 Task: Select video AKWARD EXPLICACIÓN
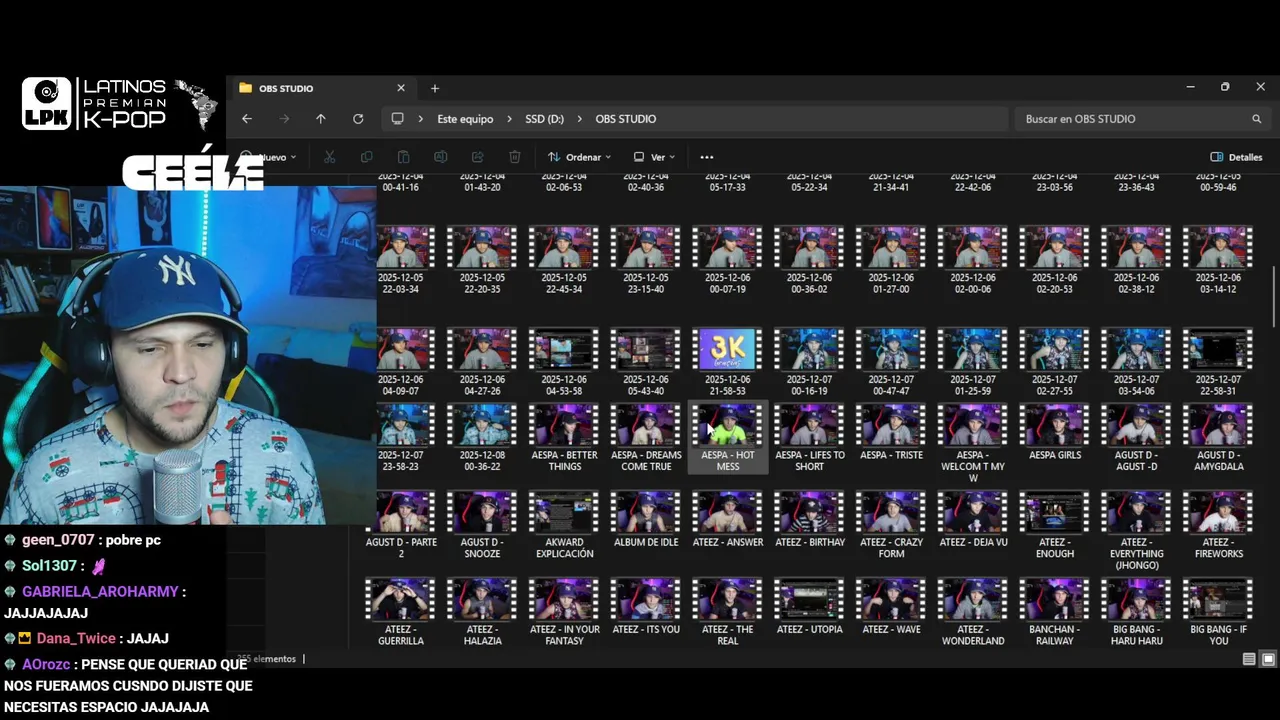[564, 525]
